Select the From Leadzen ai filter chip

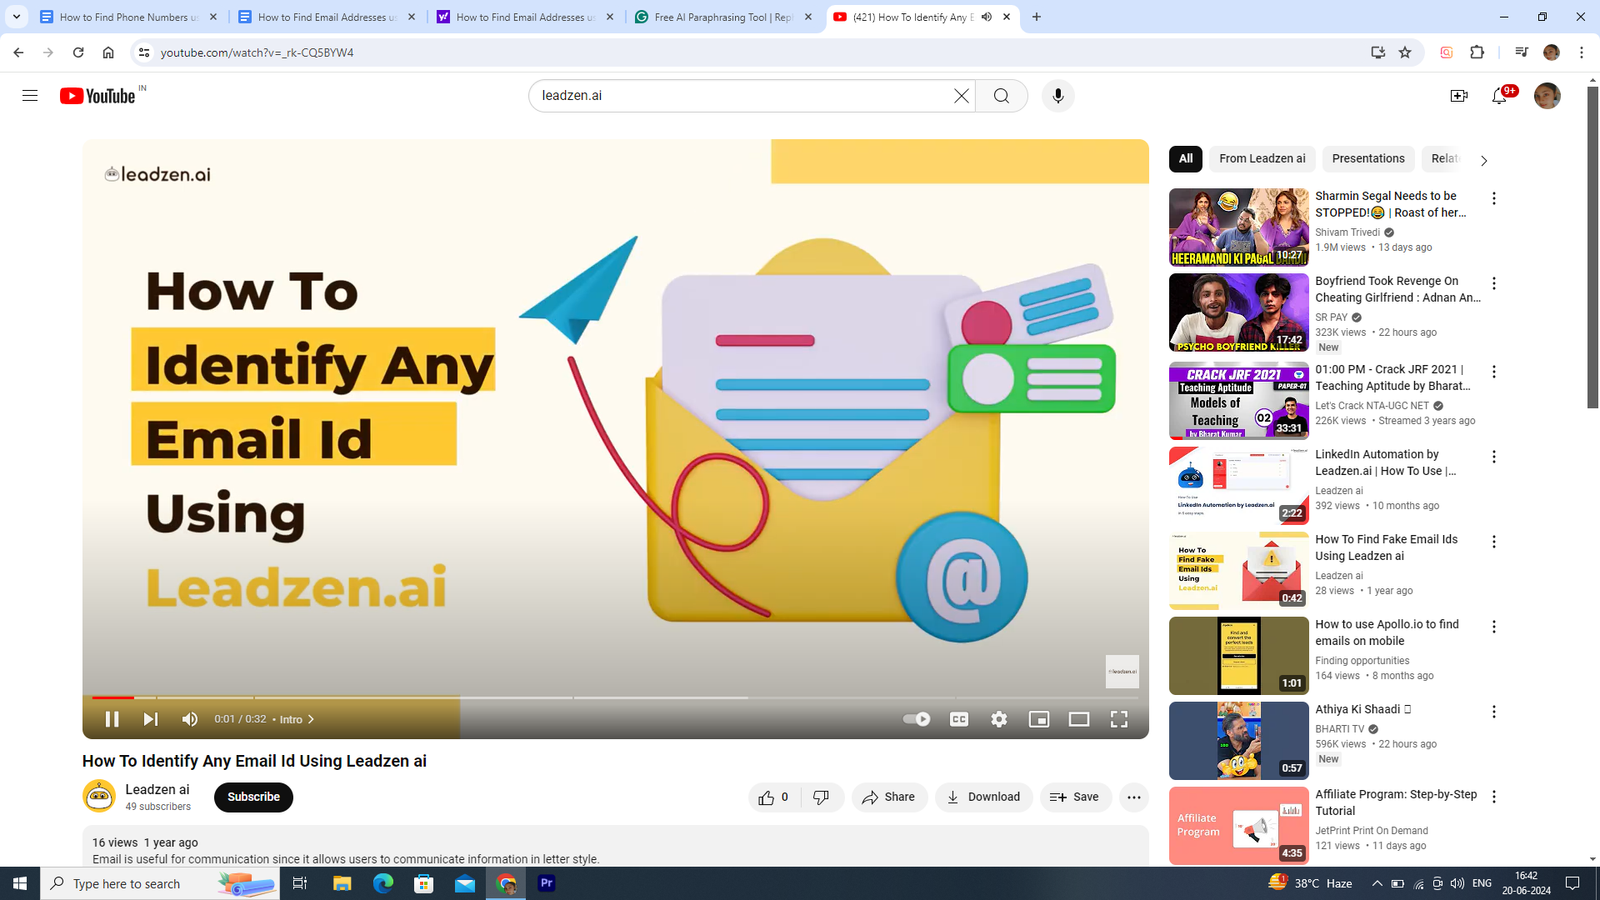pyautogui.click(x=1261, y=158)
